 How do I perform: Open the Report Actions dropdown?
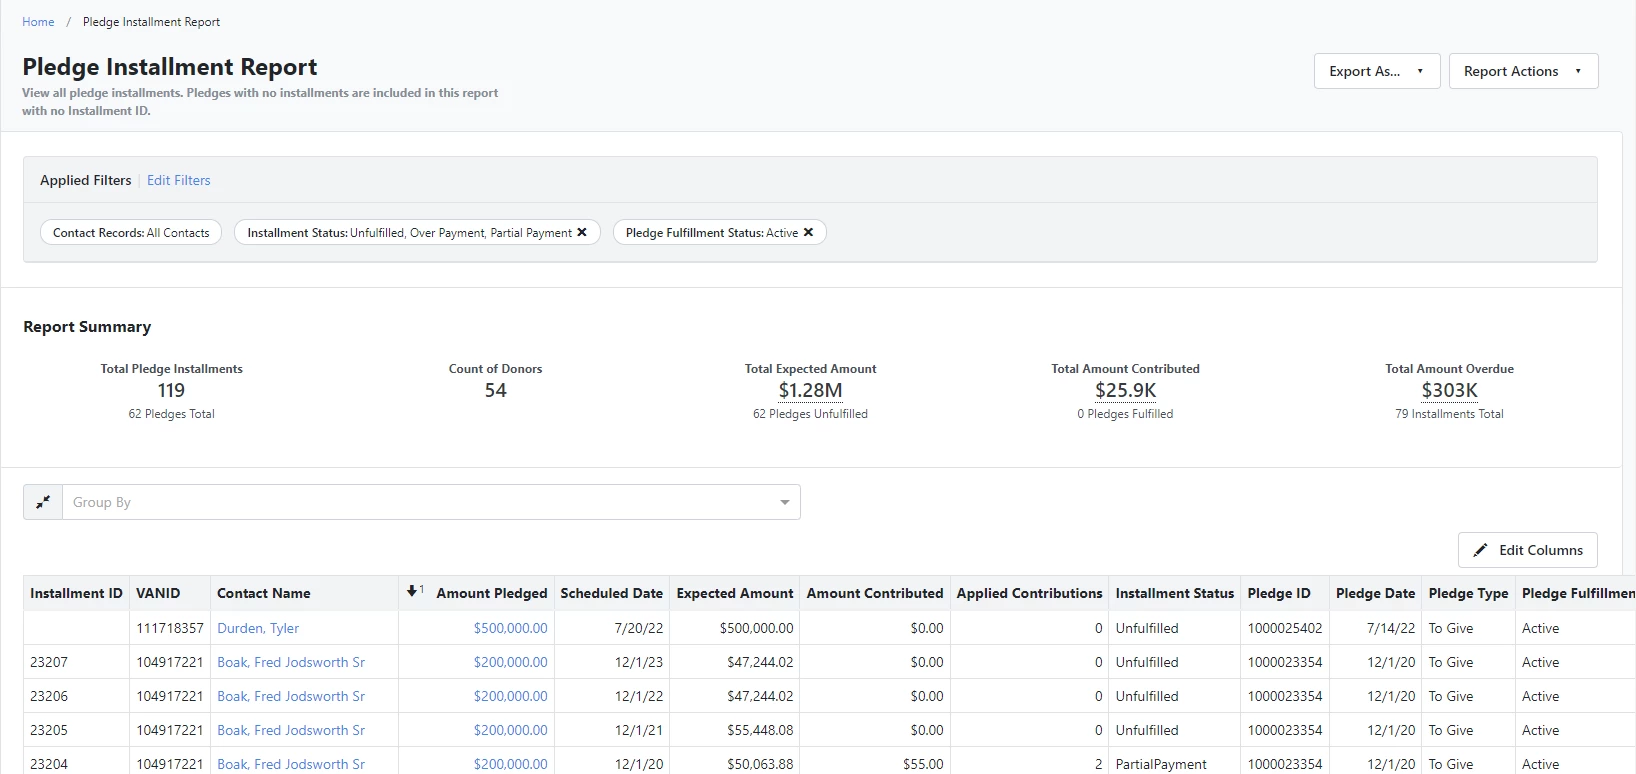[x=1523, y=71]
